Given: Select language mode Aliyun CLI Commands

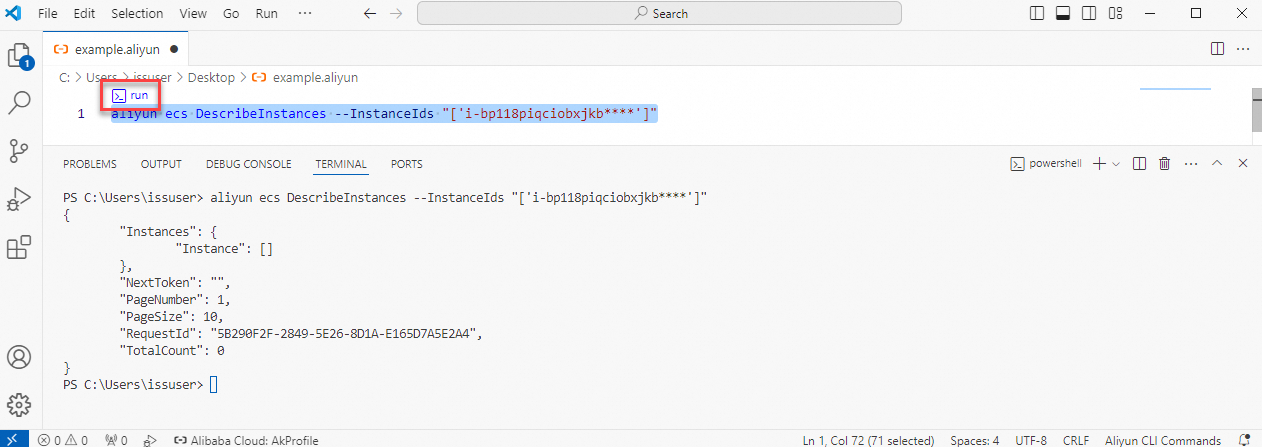Looking at the screenshot, I should click(x=1163, y=440).
